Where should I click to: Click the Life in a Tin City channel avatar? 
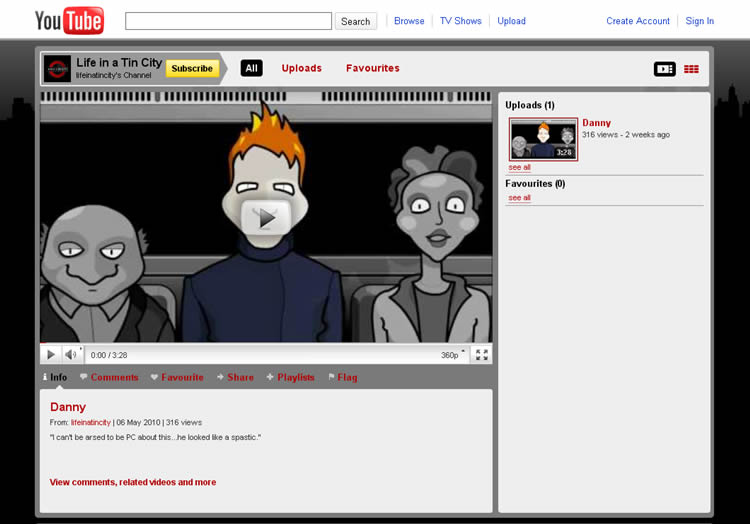58,68
